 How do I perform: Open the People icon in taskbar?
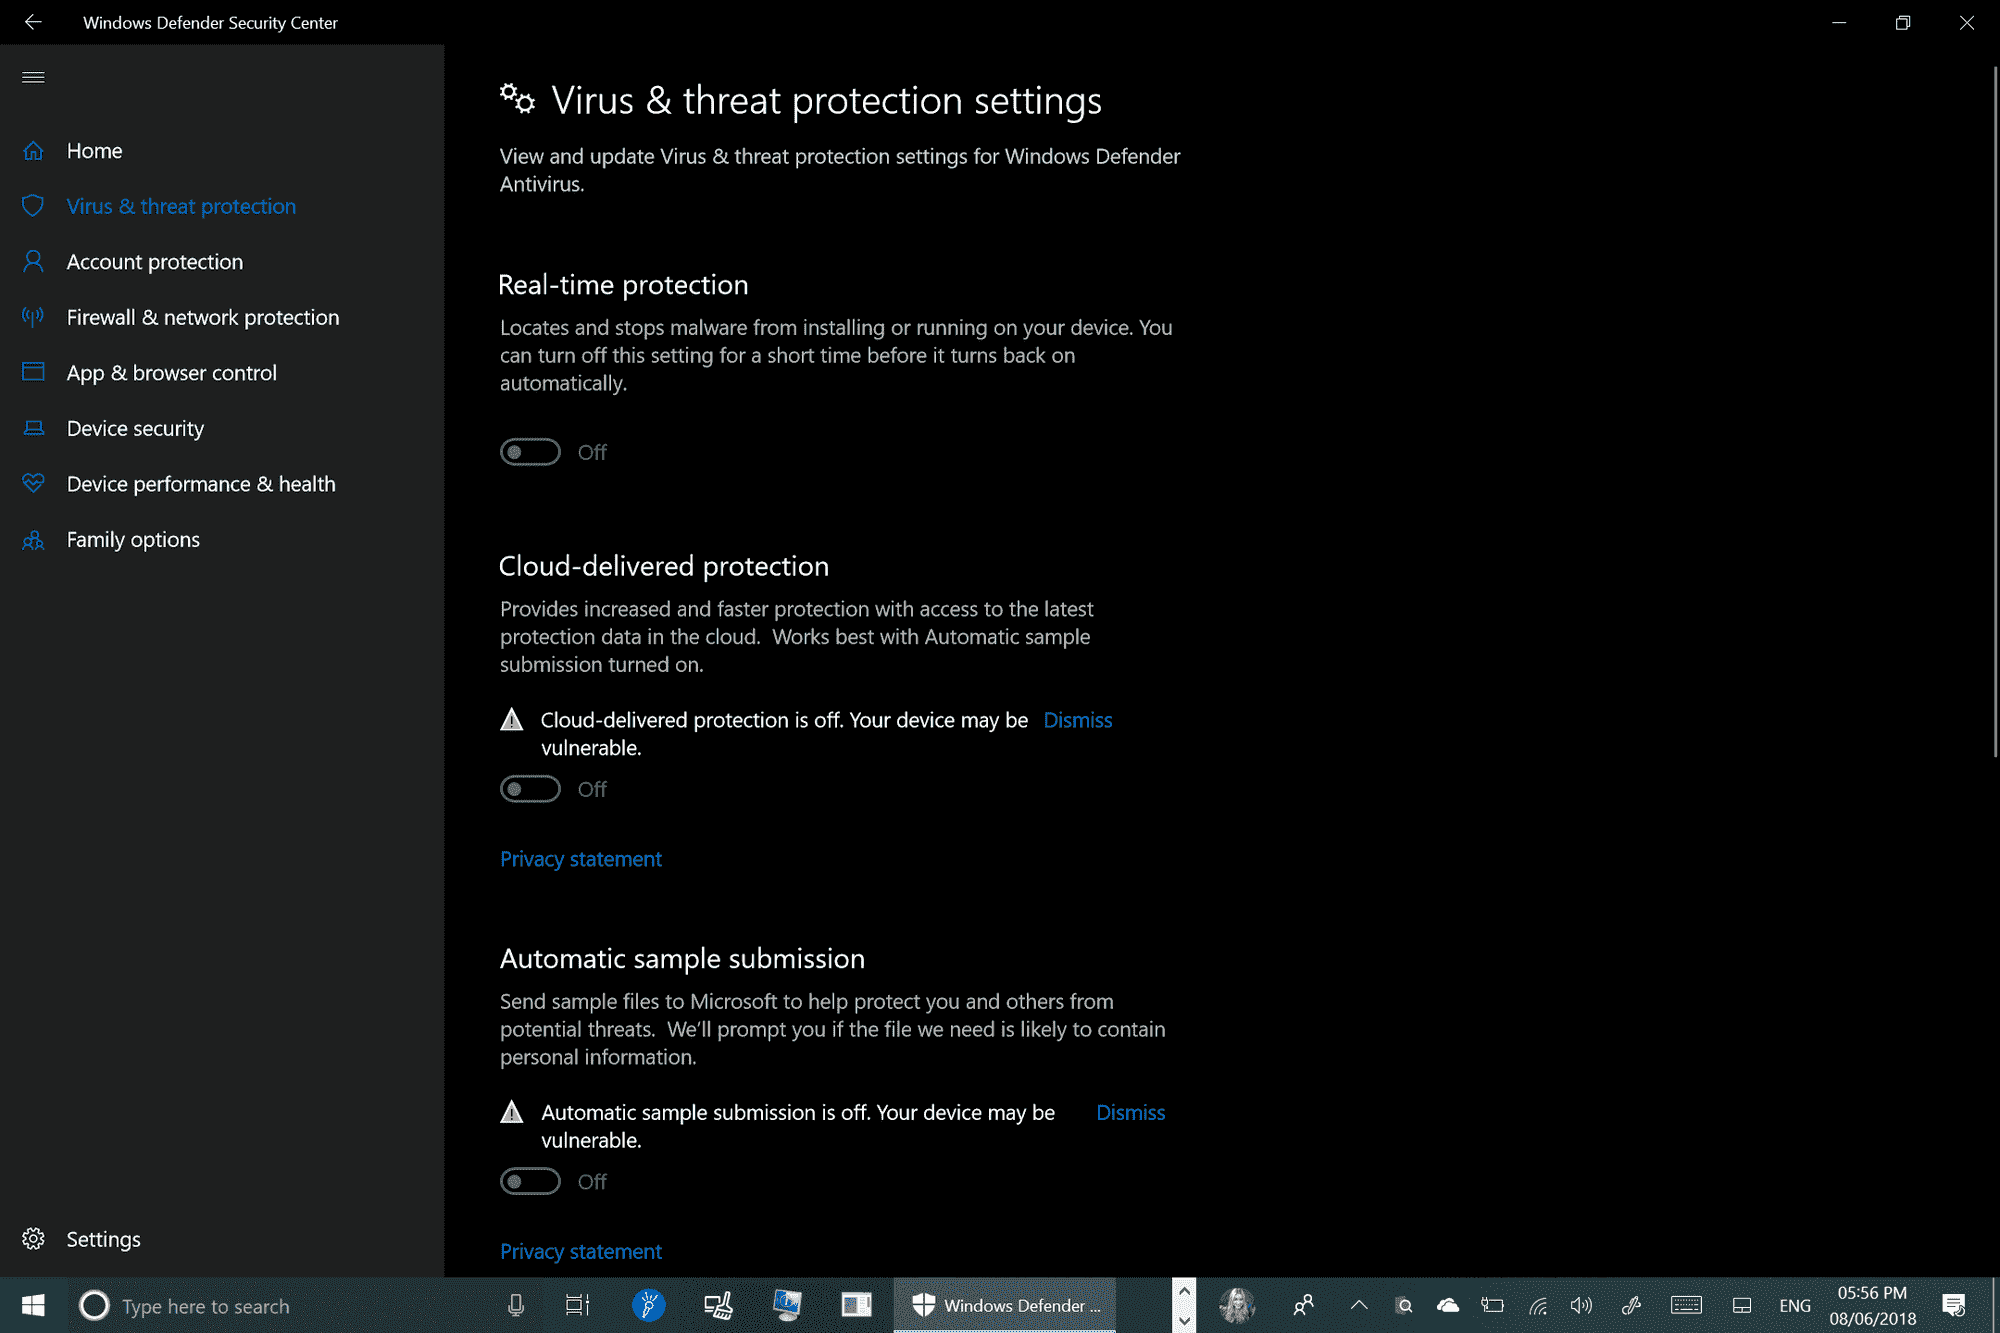point(1303,1305)
